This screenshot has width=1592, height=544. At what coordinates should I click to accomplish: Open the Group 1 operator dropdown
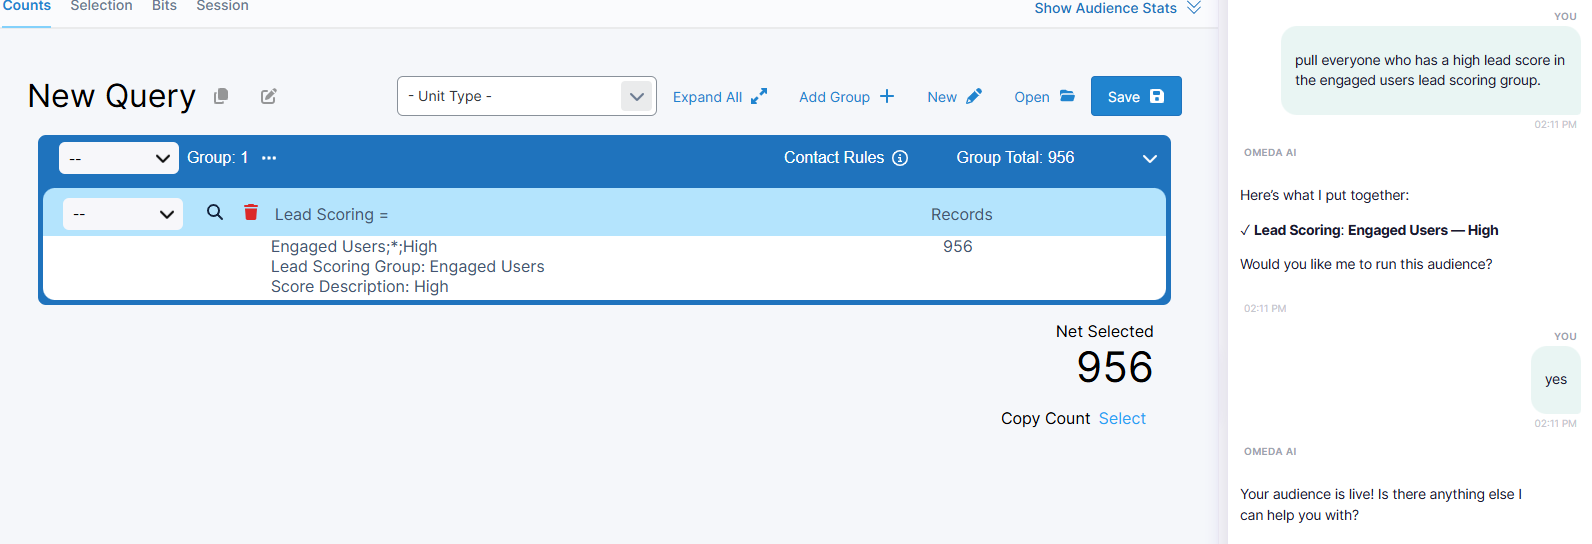(119, 158)
